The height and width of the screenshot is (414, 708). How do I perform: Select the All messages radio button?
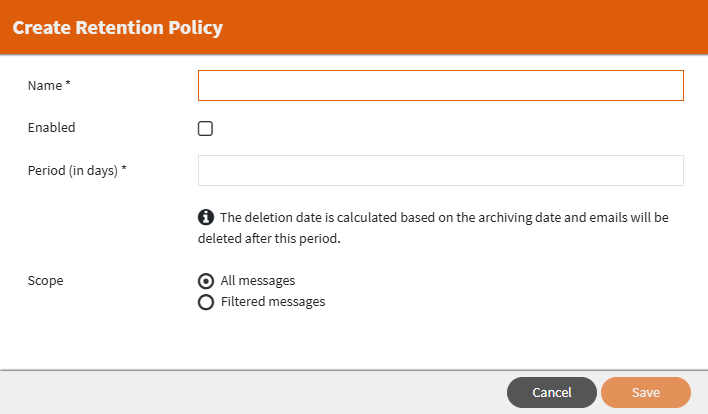[206, 281]
